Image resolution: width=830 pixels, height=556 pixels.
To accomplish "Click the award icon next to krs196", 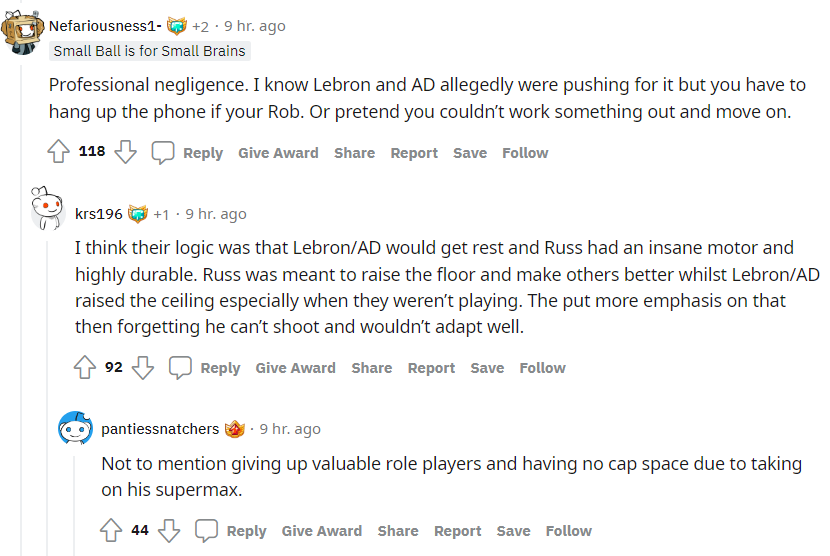I will pyautogui.click(x=138, y=214).
